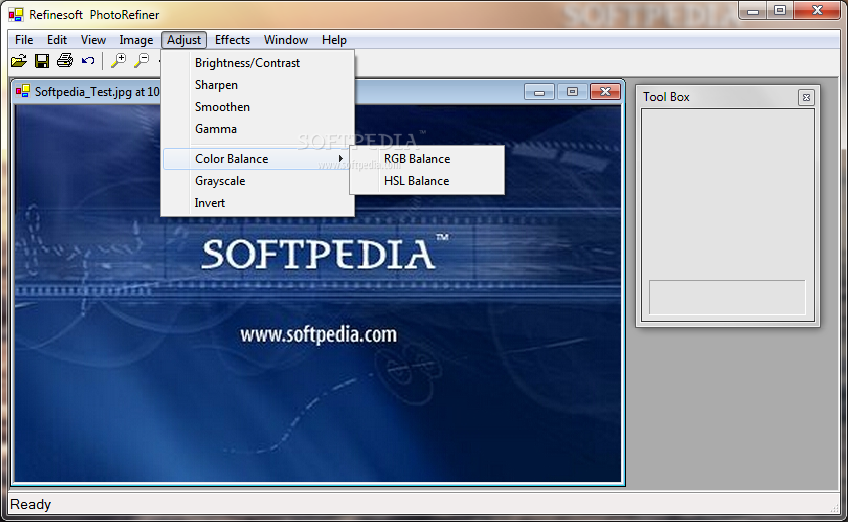Open the View menu
Screen dimensions: 848x522
pos(93,40)
